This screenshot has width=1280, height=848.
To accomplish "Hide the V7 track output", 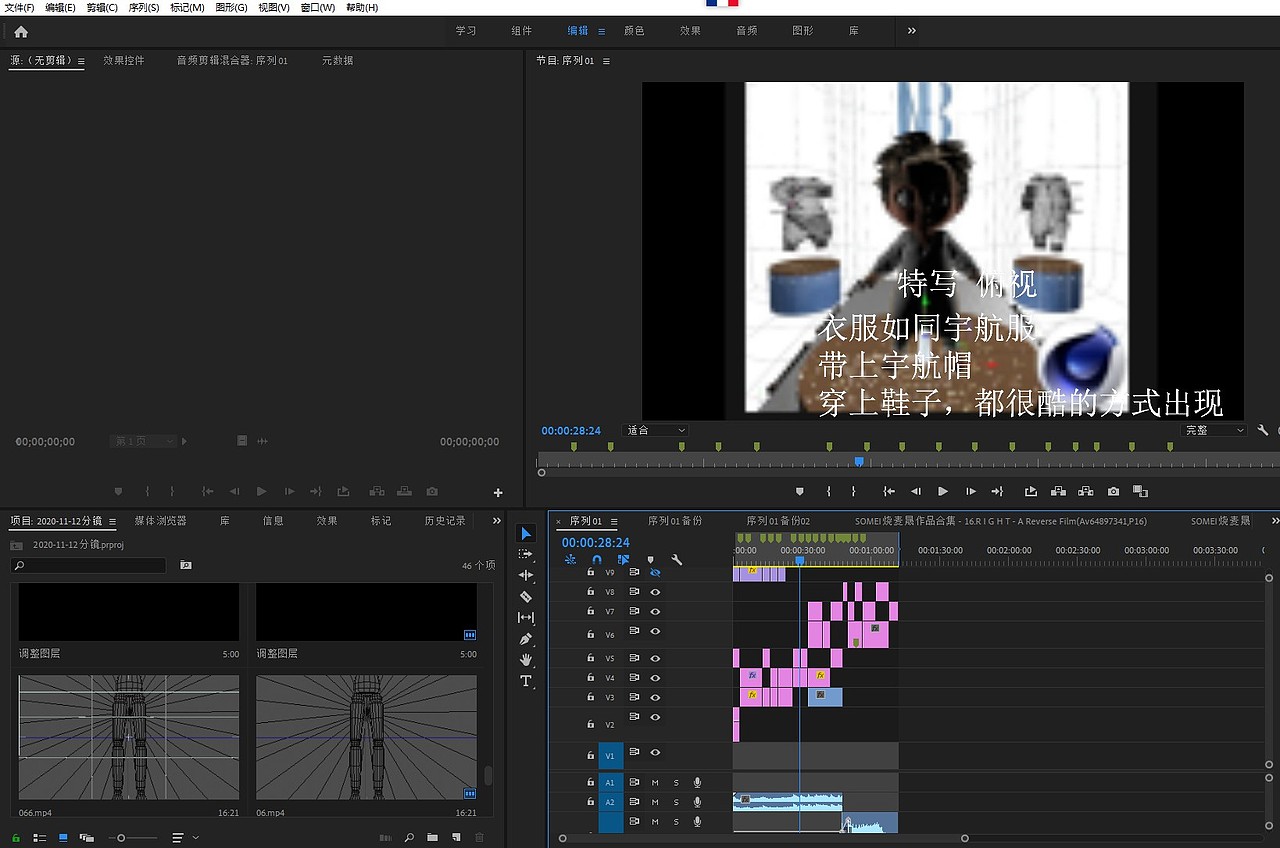I will pyautogui.click(x=655, y=611).
